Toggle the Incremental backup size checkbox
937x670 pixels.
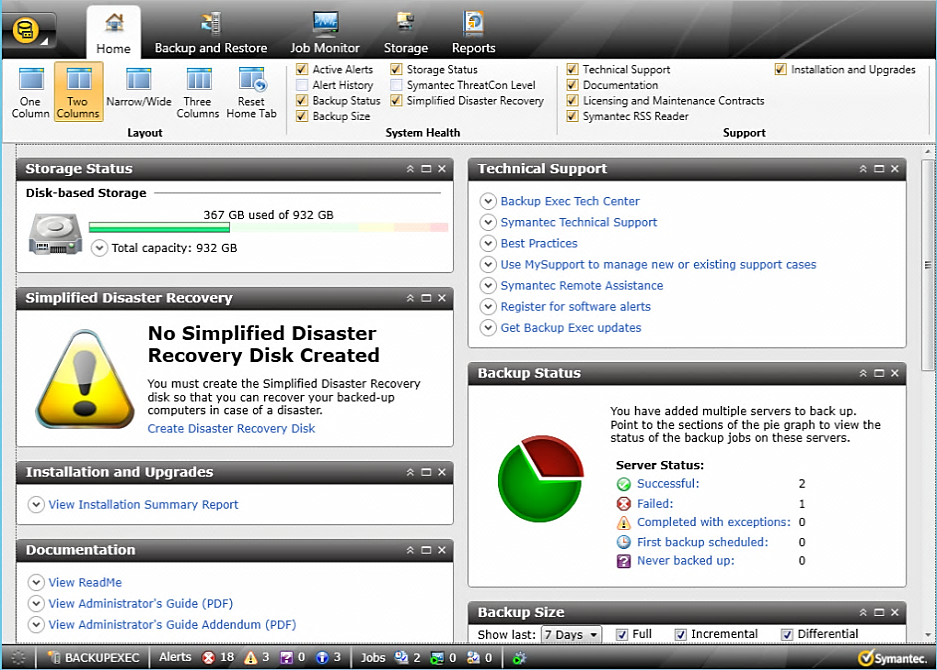coord(681,634)
